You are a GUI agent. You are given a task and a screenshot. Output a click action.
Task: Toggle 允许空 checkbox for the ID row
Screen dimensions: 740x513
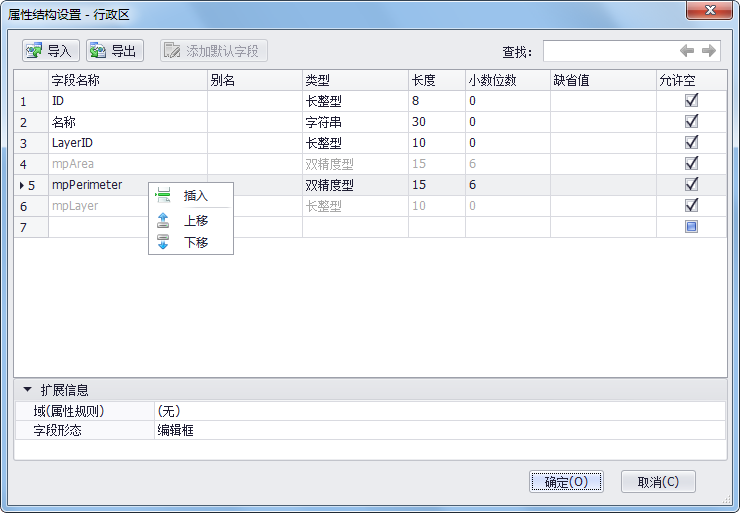[691, 101]
